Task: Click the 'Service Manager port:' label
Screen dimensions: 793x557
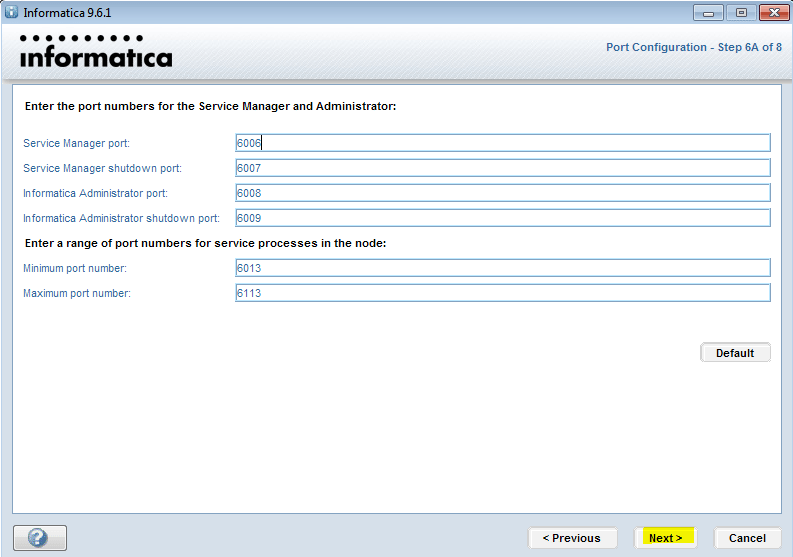Action: 76,143
